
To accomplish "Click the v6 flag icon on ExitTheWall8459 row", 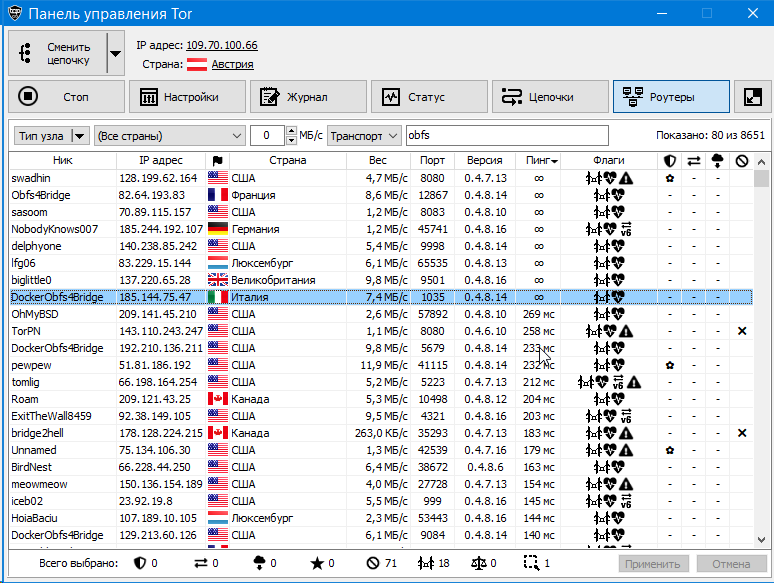I will (x=626, y=416).
